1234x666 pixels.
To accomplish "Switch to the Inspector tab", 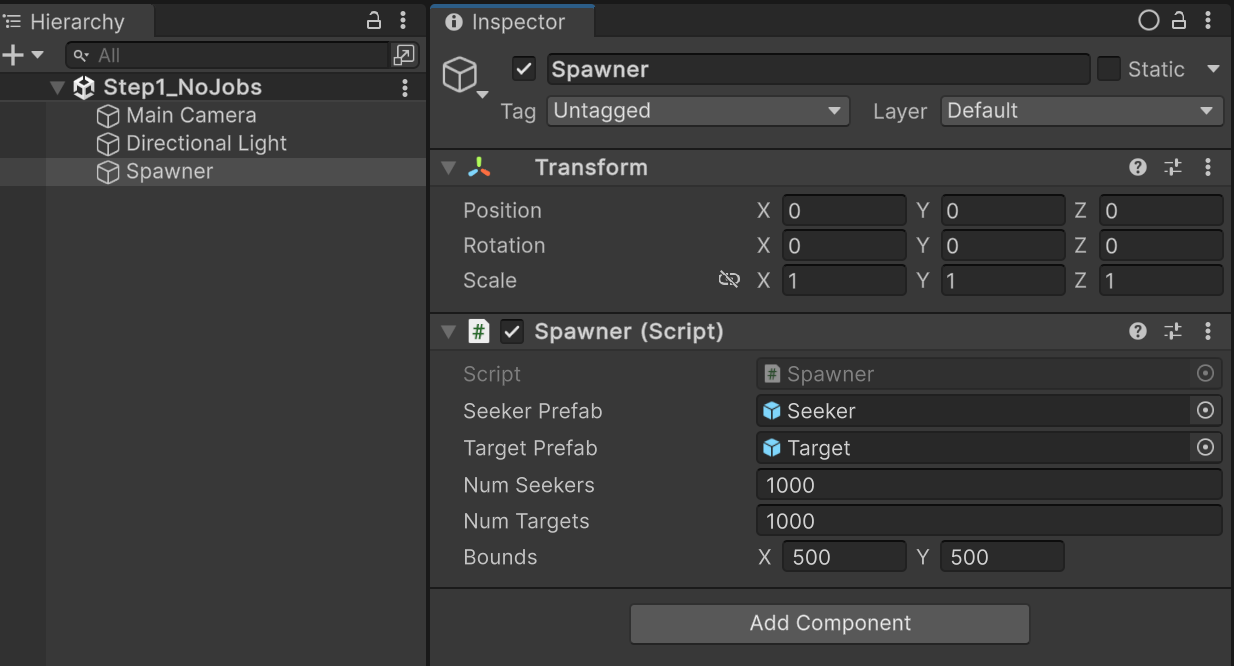I will point(512,21).
